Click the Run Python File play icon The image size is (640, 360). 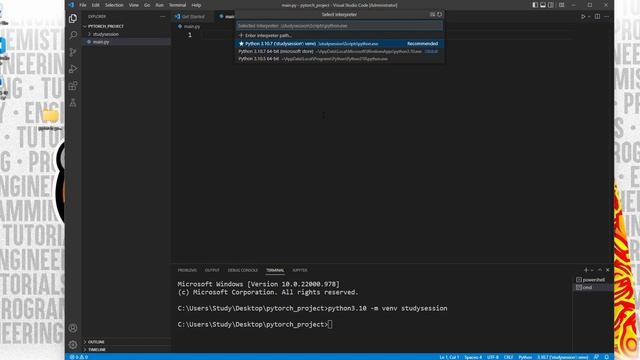click(x=583, y=16)
